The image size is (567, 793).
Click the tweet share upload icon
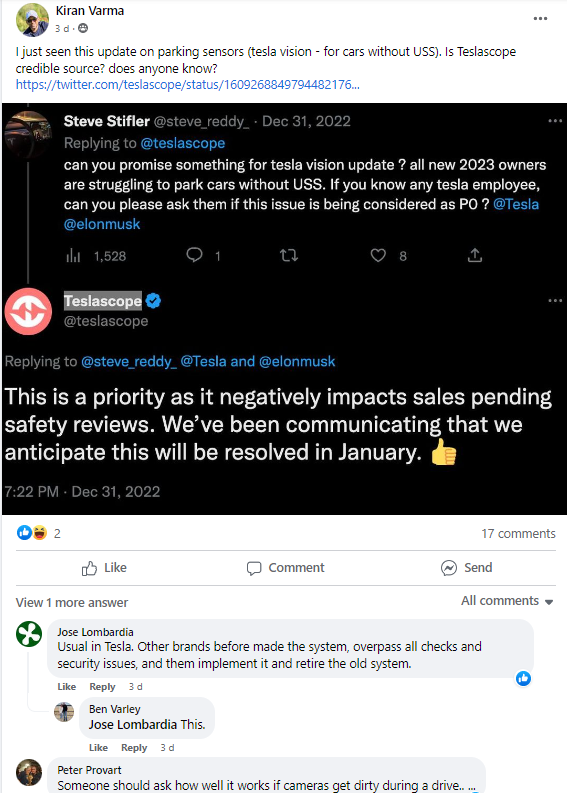point(474,255)
